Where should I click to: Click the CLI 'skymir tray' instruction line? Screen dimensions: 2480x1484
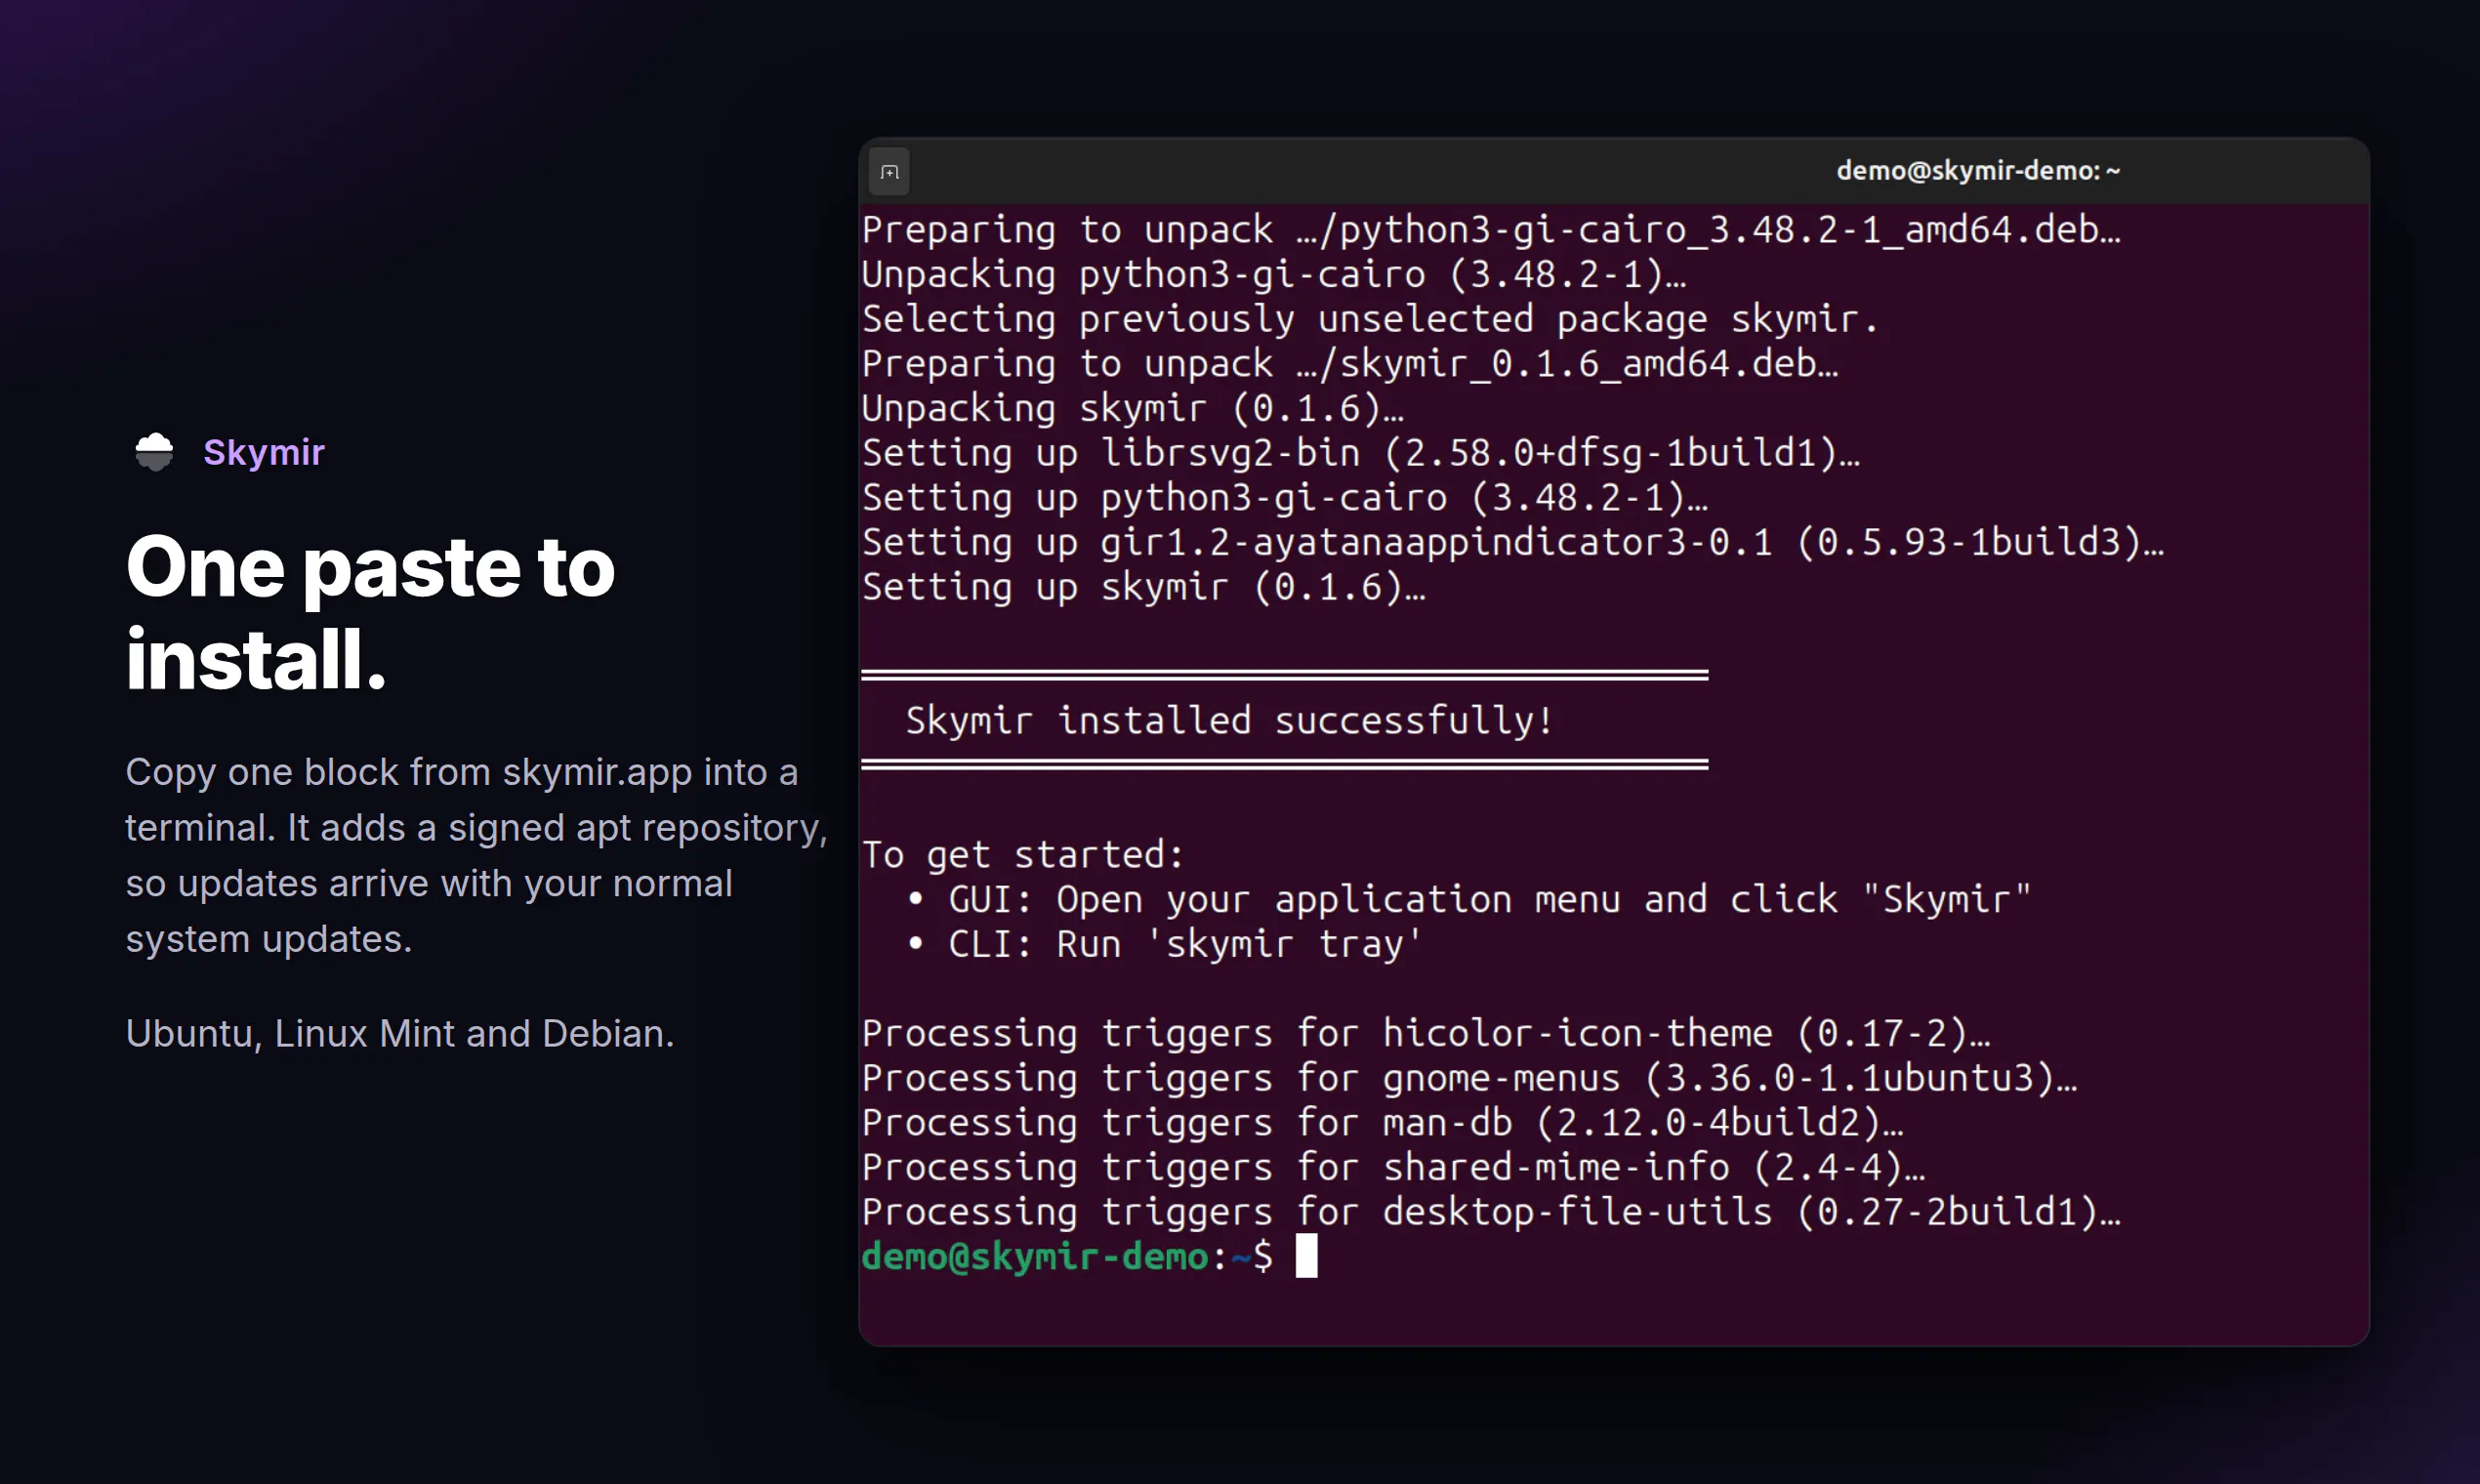pyautogui.click(x=1164, y=944)
